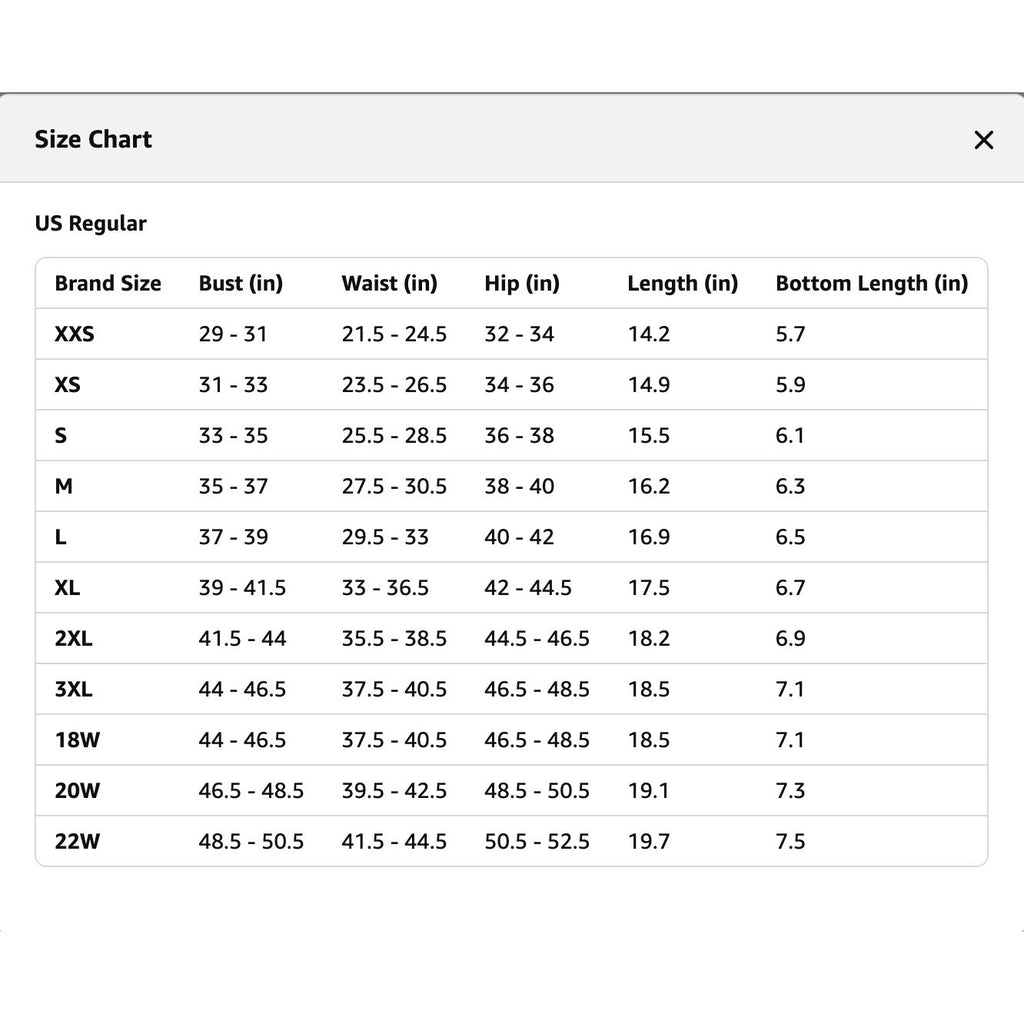Click the 22W brand size label

point(77,841)
